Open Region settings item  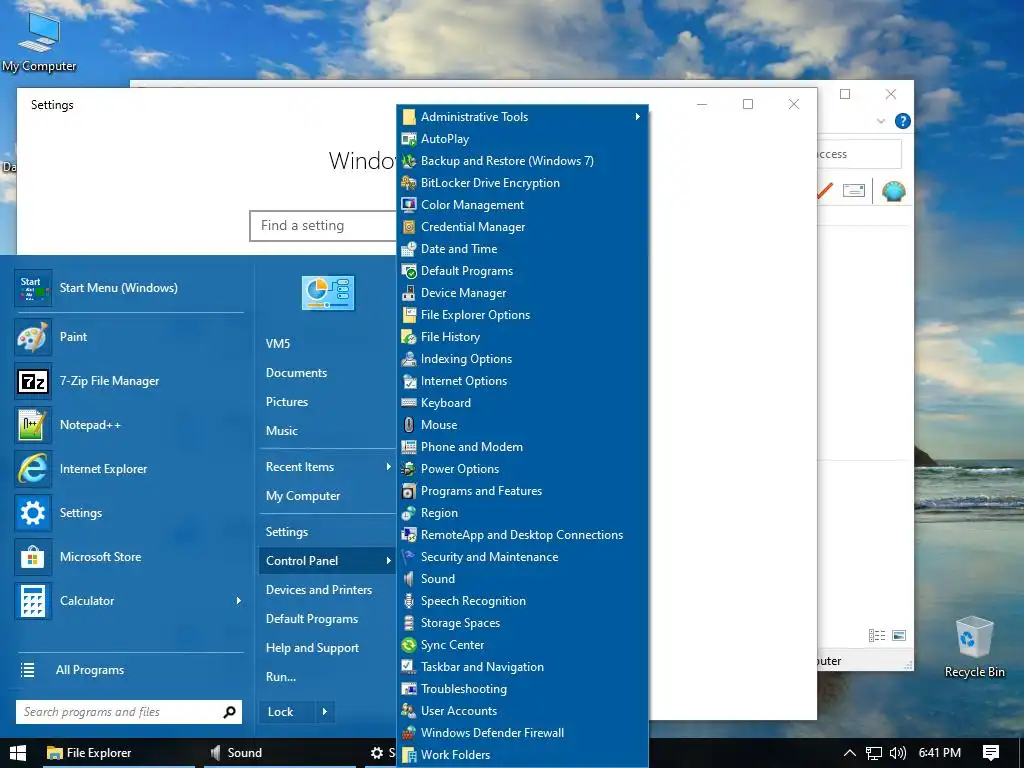click(522, 513)
